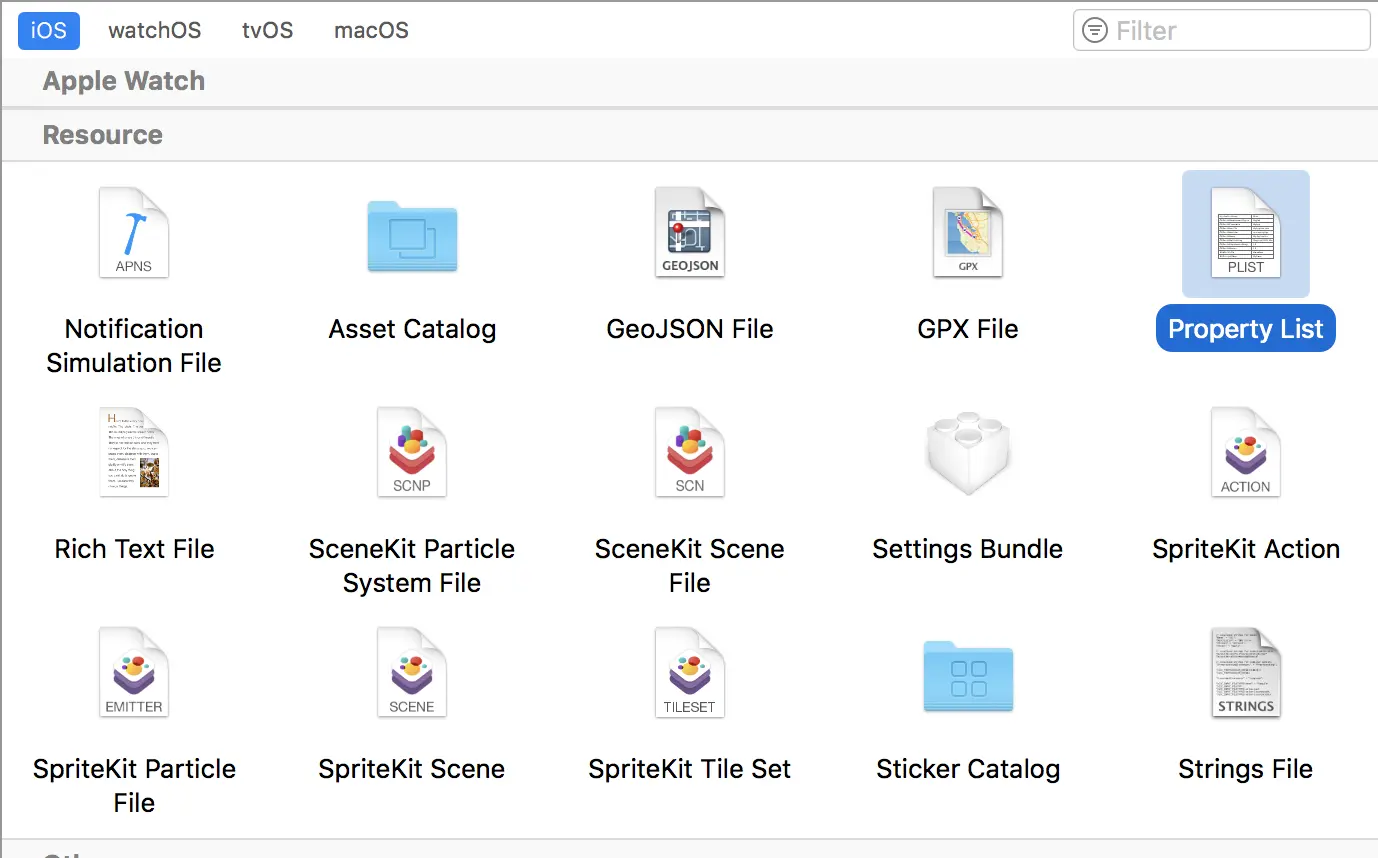Viewport: 1378px width, 858px height.
Task: Focus the Filter text field
Action: (1222, 30)
